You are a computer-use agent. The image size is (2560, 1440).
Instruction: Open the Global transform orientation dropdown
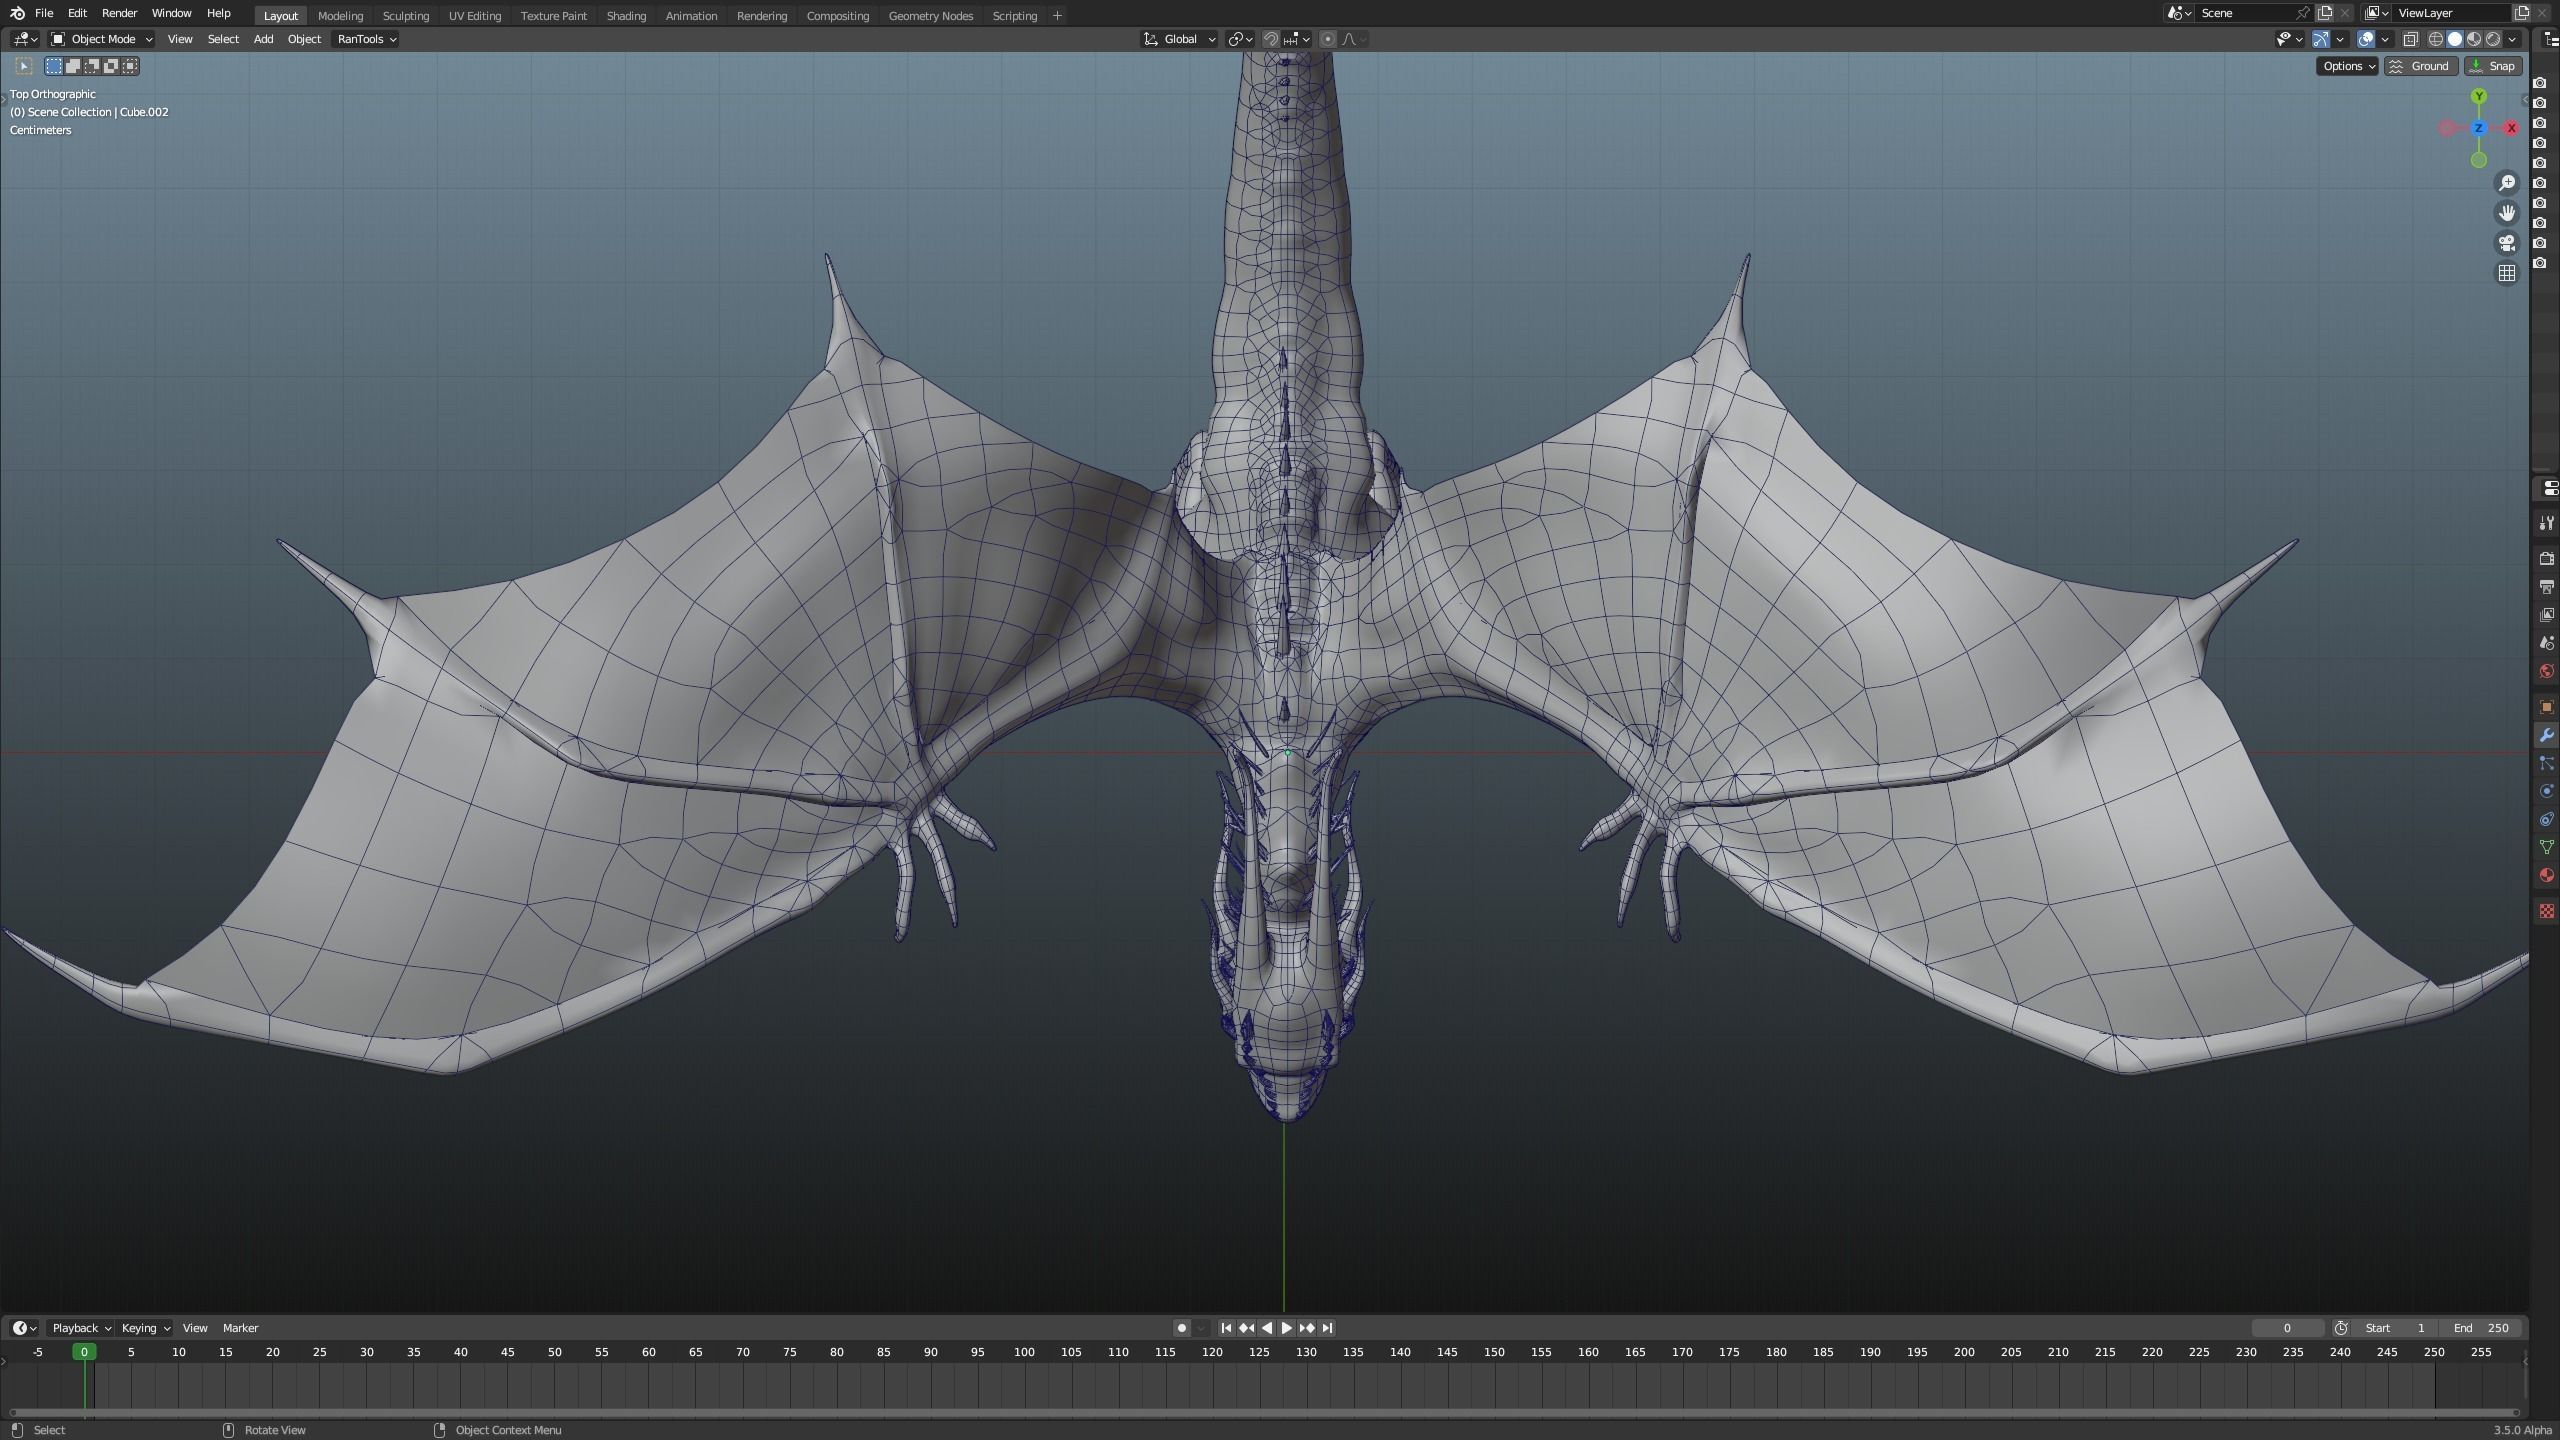click(x=1180, y=39)
